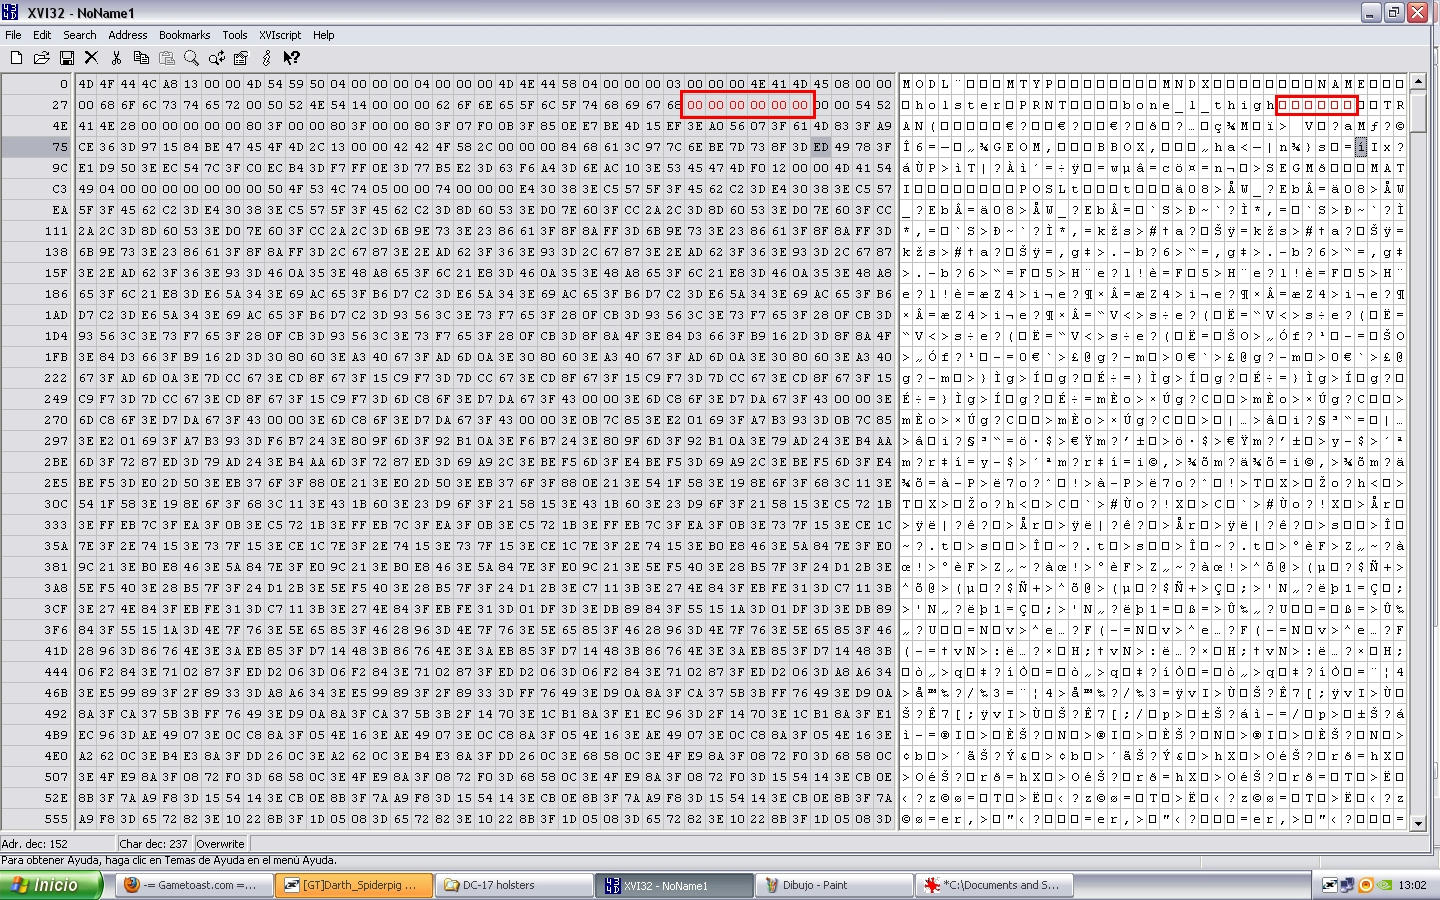Click the address label 249
Screen dimensions: 1440x900
[x=57, y=399]
